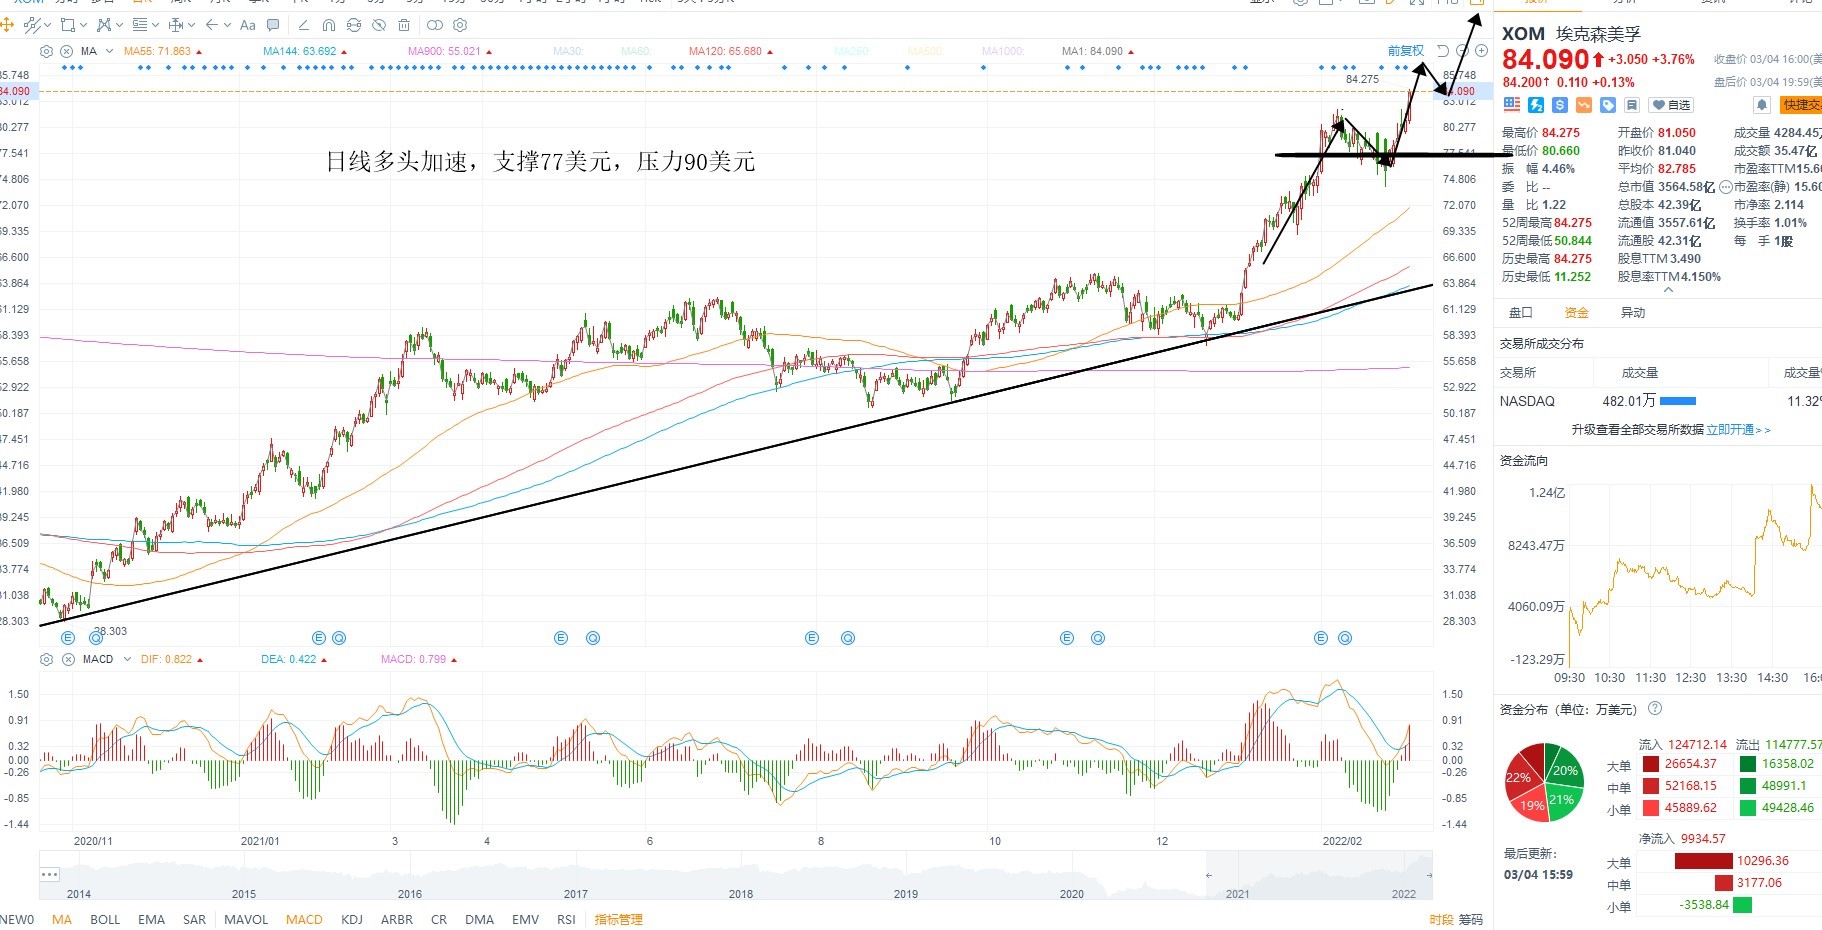
Task: Expand the MA indicator type dropdown
Action: [x=109, y=51]
